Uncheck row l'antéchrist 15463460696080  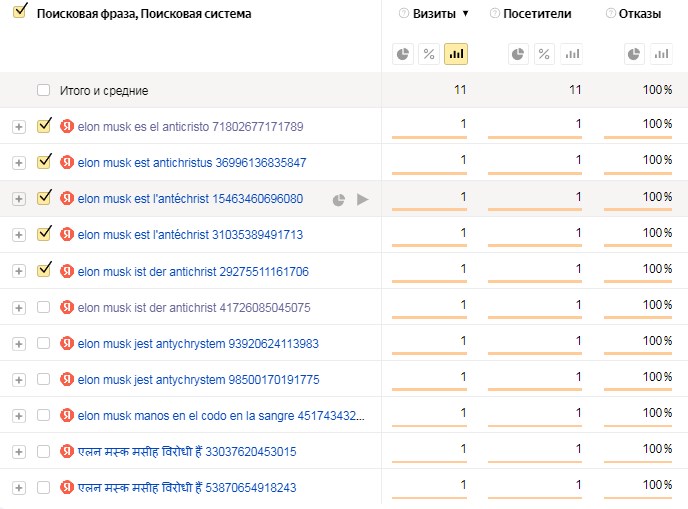[44, 197]
